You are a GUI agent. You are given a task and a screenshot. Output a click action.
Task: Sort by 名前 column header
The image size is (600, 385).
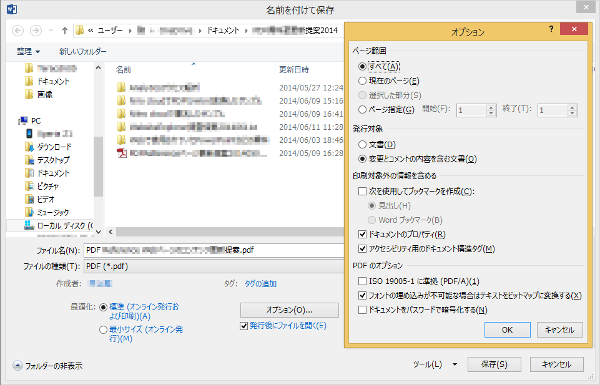123,70
